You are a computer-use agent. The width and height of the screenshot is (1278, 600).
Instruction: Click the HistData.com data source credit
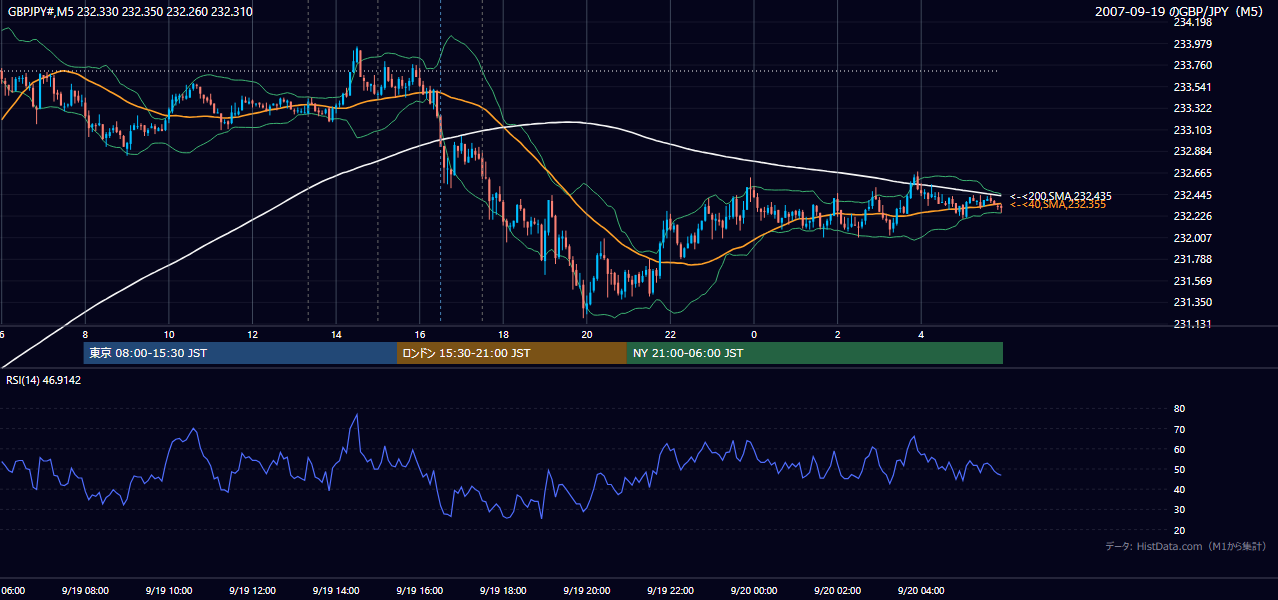(1185, 546)
